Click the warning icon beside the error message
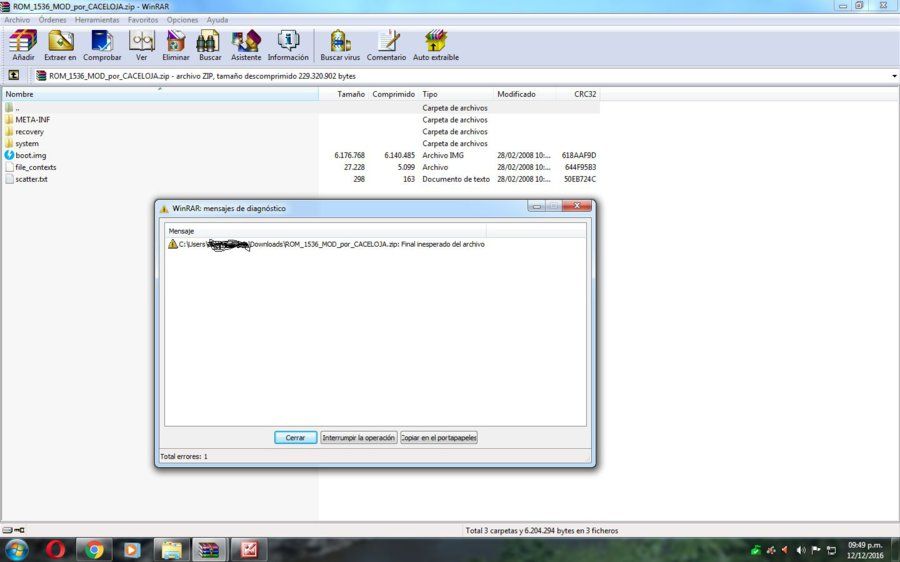900x562 pixels. click(x=172, y=244)
